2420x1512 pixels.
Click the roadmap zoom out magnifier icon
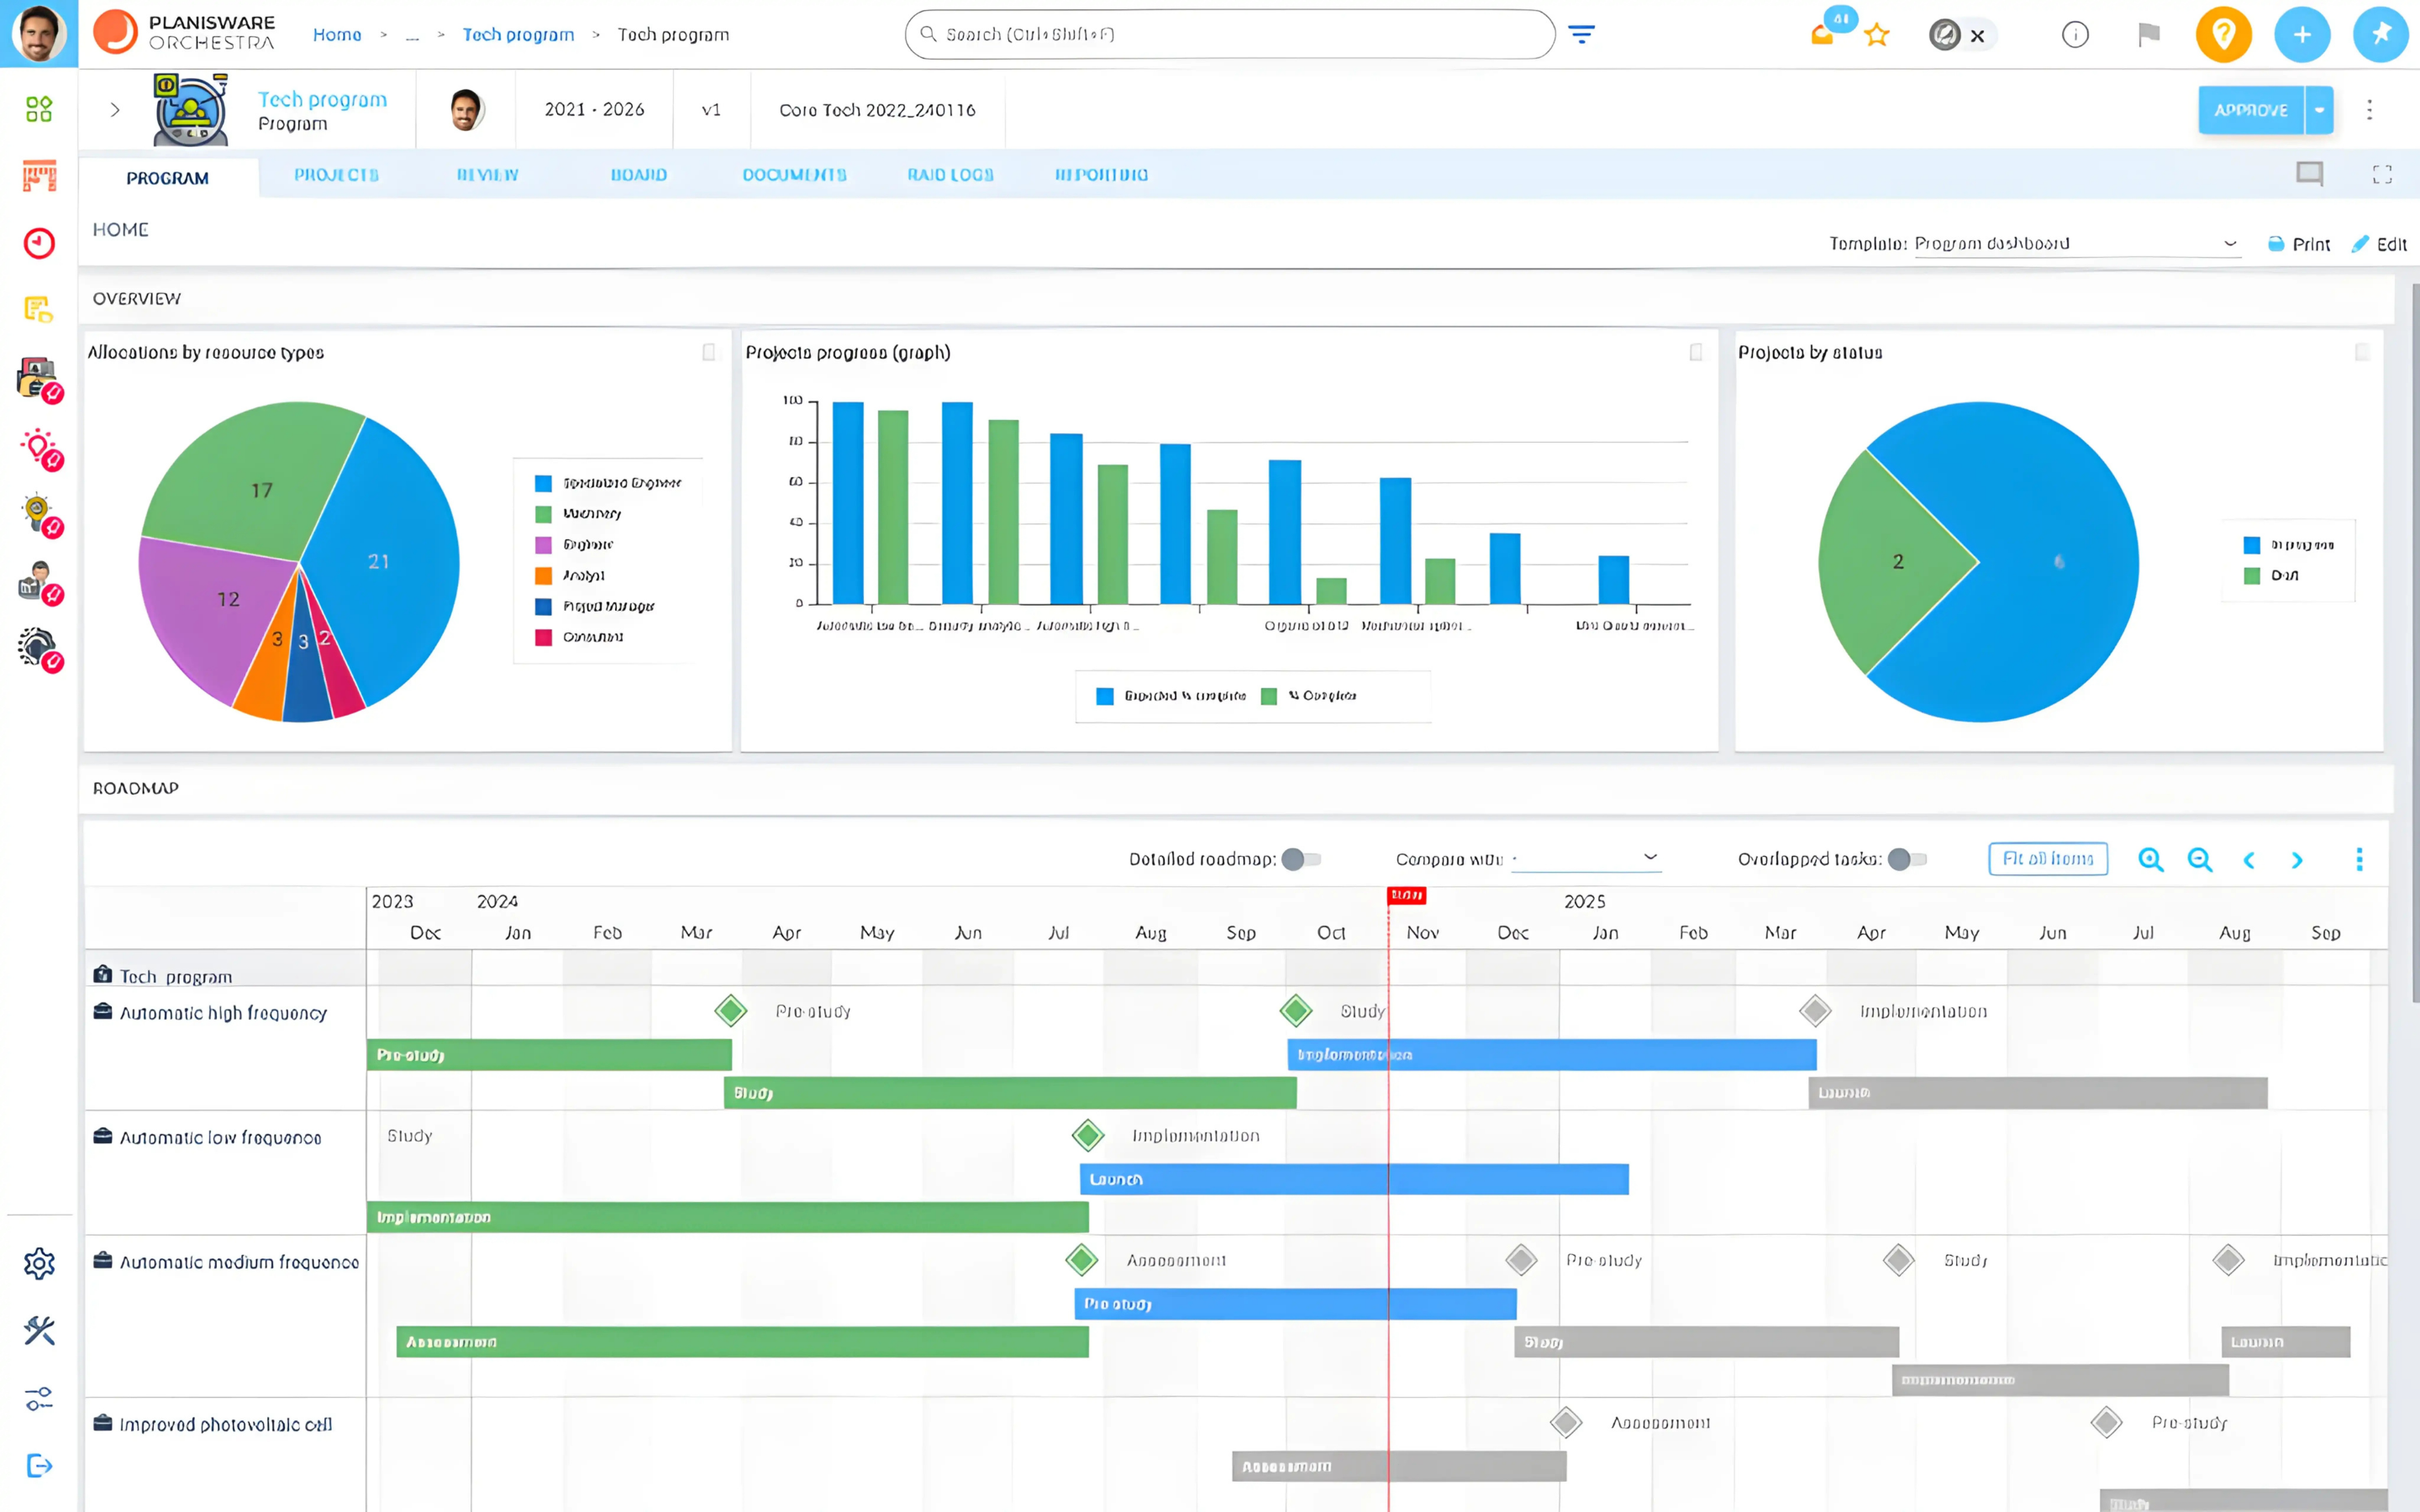pyautogui.click(x=2199, y=859)
